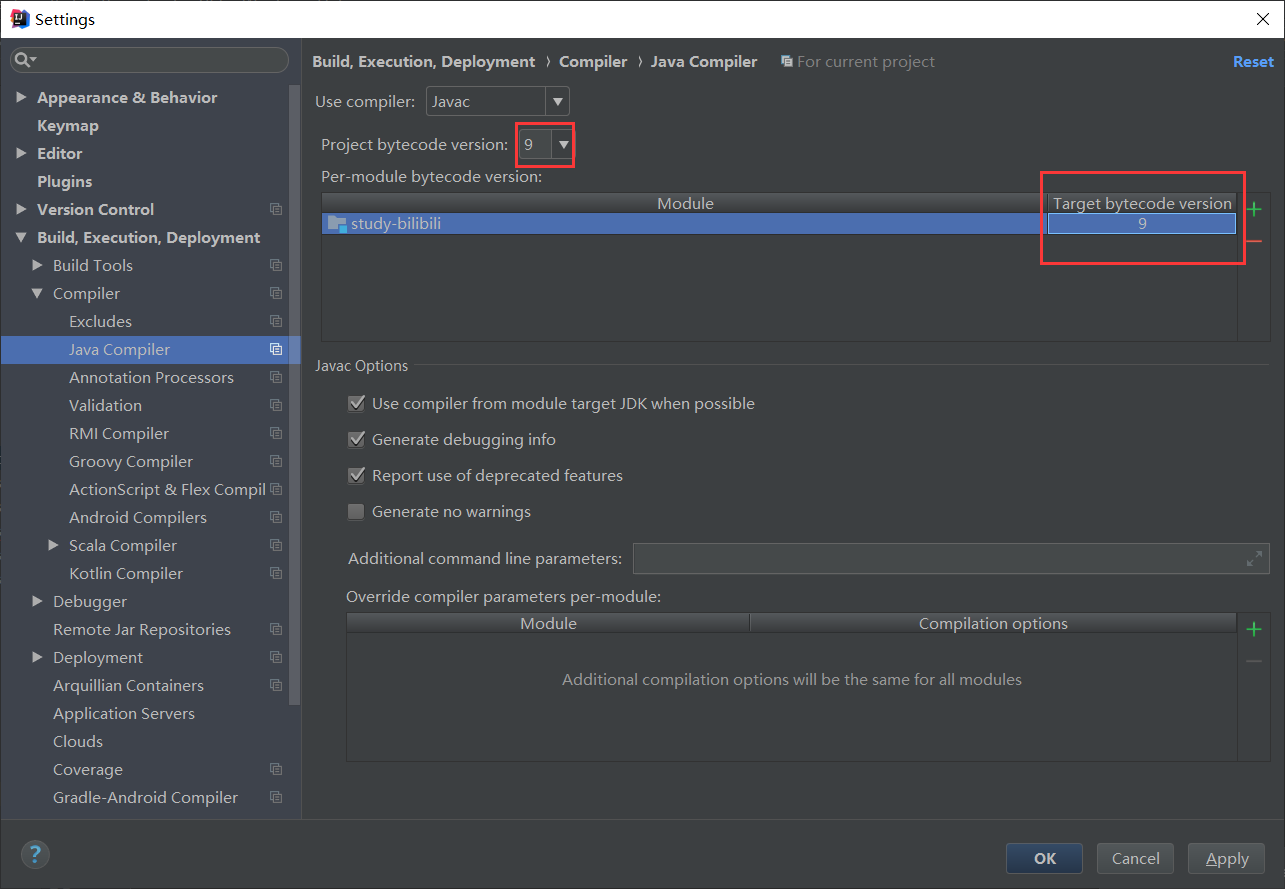1285x889 pixels.
Task: Select ActionScript & Flex Compiler settings
Action: pos(167,489)
